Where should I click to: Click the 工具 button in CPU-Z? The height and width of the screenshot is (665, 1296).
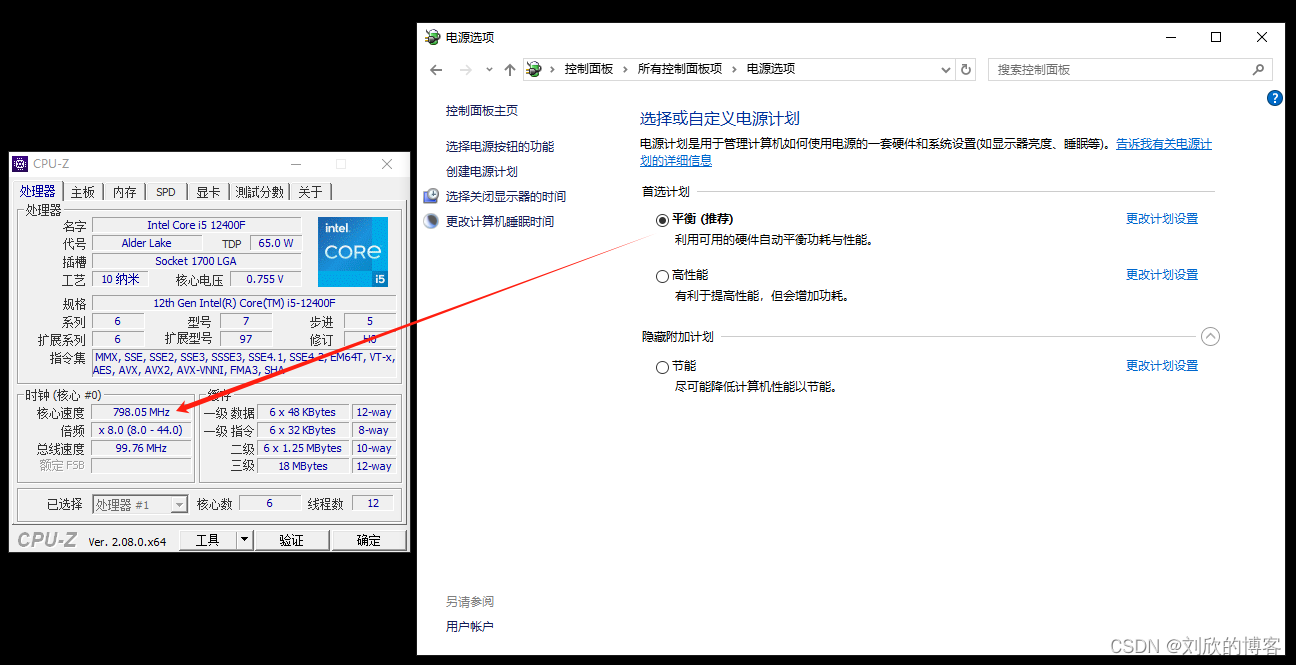(207, 540)
